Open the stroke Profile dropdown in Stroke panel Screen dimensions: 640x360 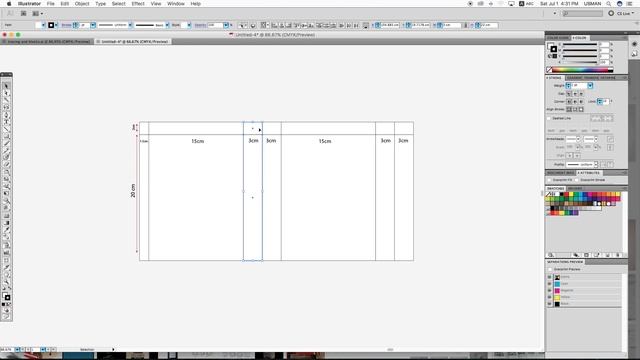(596, 164)
